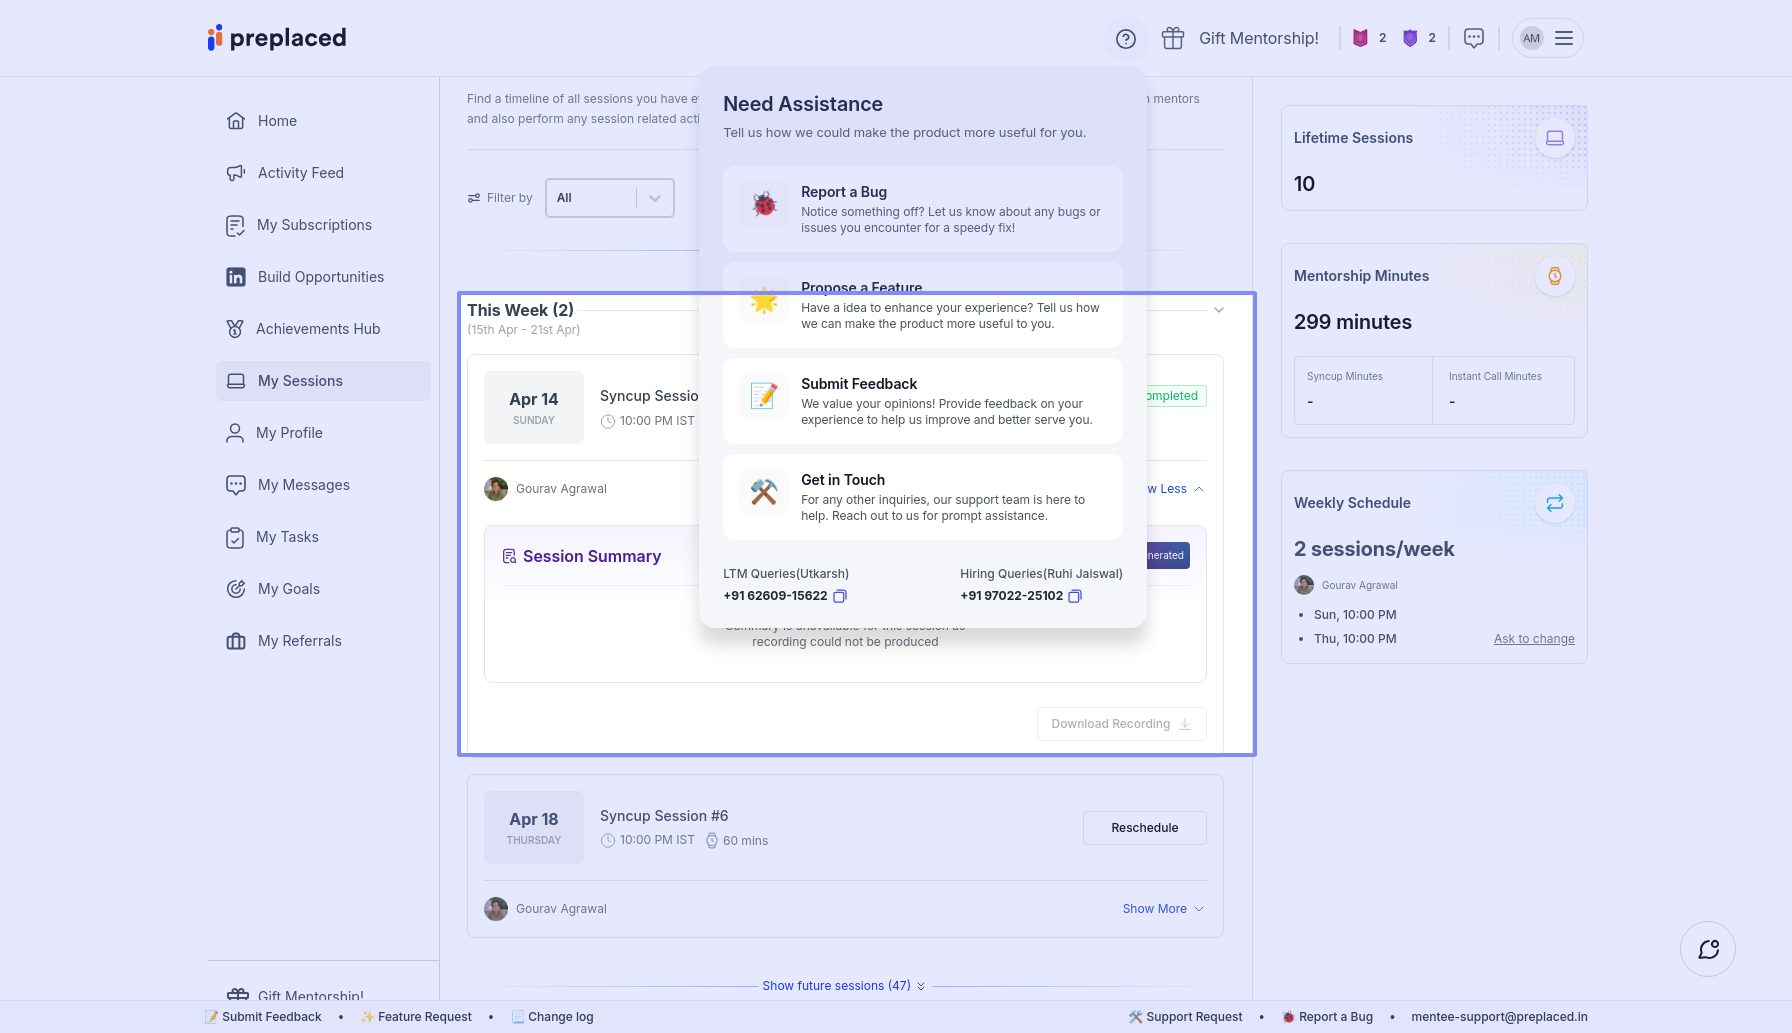Click the Ask to change link
The image size is (1792, 1033).
click(1533, 639)
